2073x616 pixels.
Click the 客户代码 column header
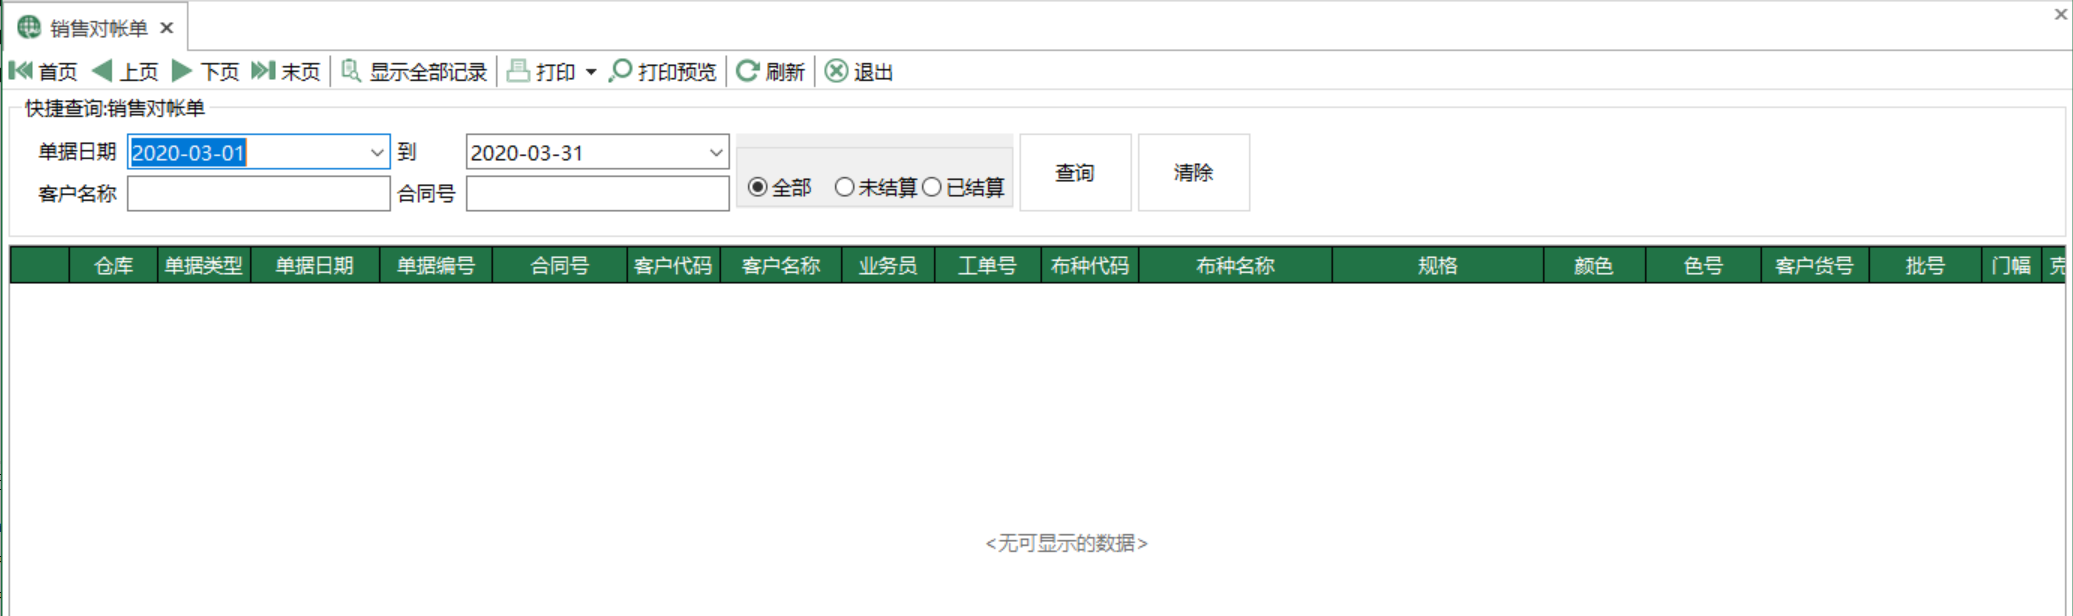pos(674,265)
